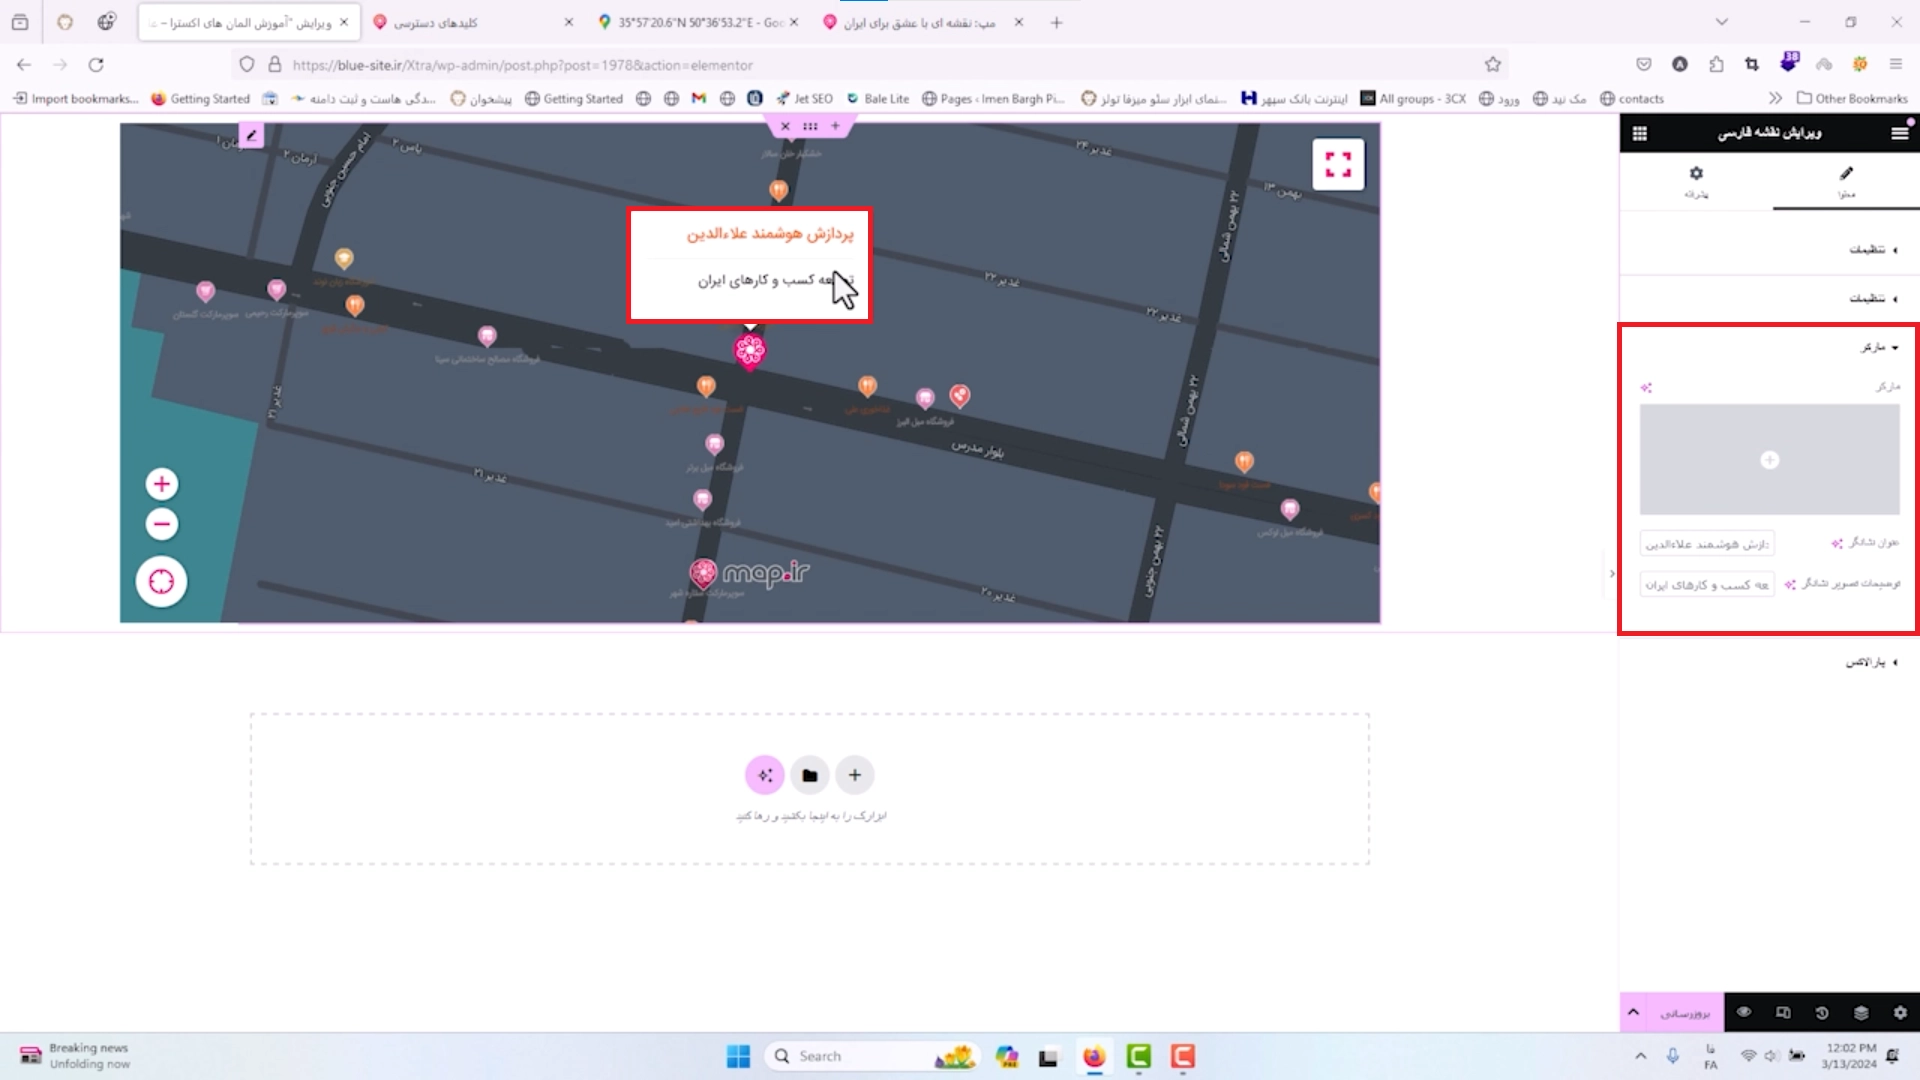Image resolution: width=1920 pixels, height=1080 pixels.
Task: Click the edit widget pencil handle on map
Action: coord(251,135)
